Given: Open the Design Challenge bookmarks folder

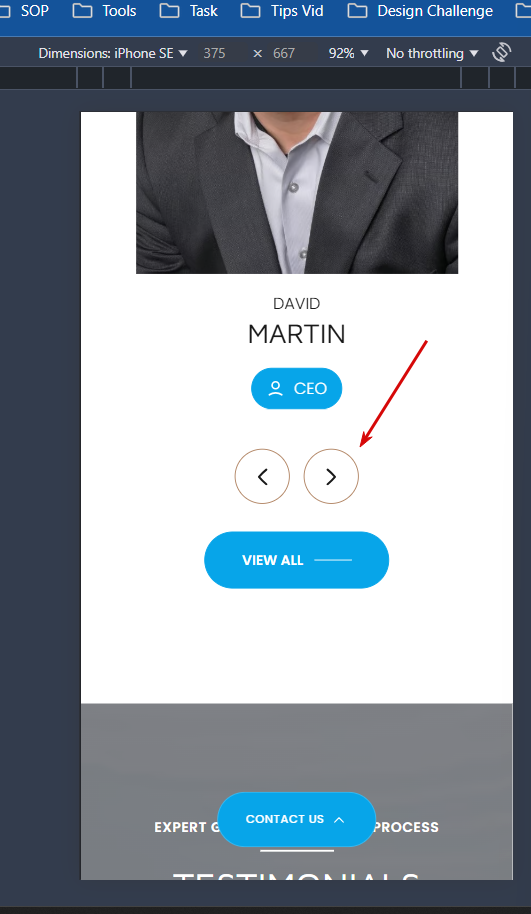Looking at the screenshot, I should pos(420,10).
